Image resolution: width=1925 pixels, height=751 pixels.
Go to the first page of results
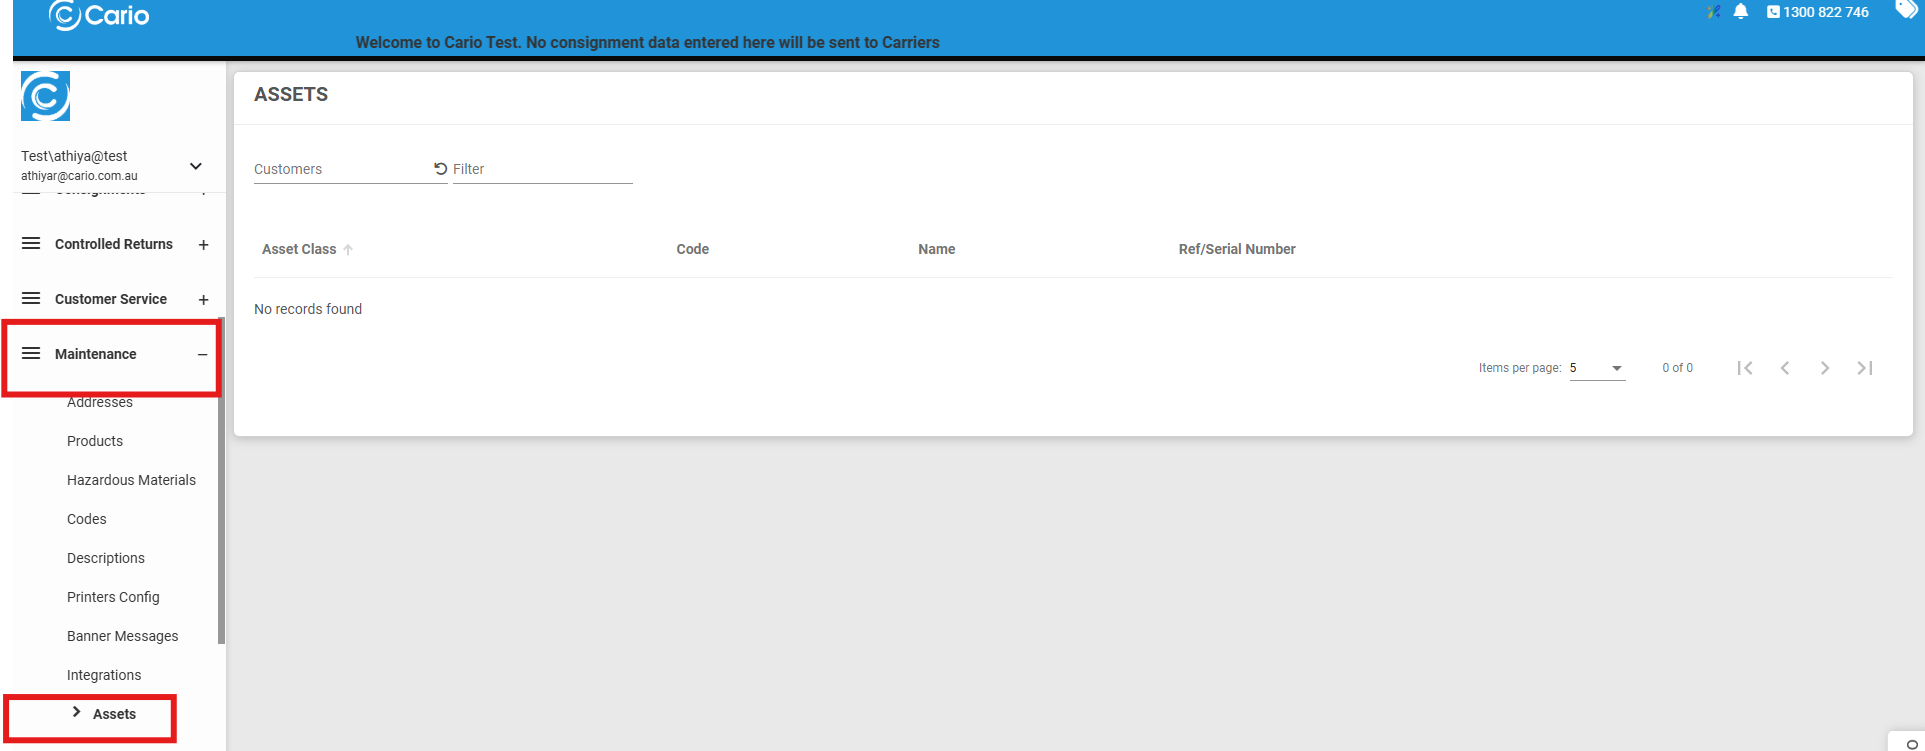tap(1745, 368)
